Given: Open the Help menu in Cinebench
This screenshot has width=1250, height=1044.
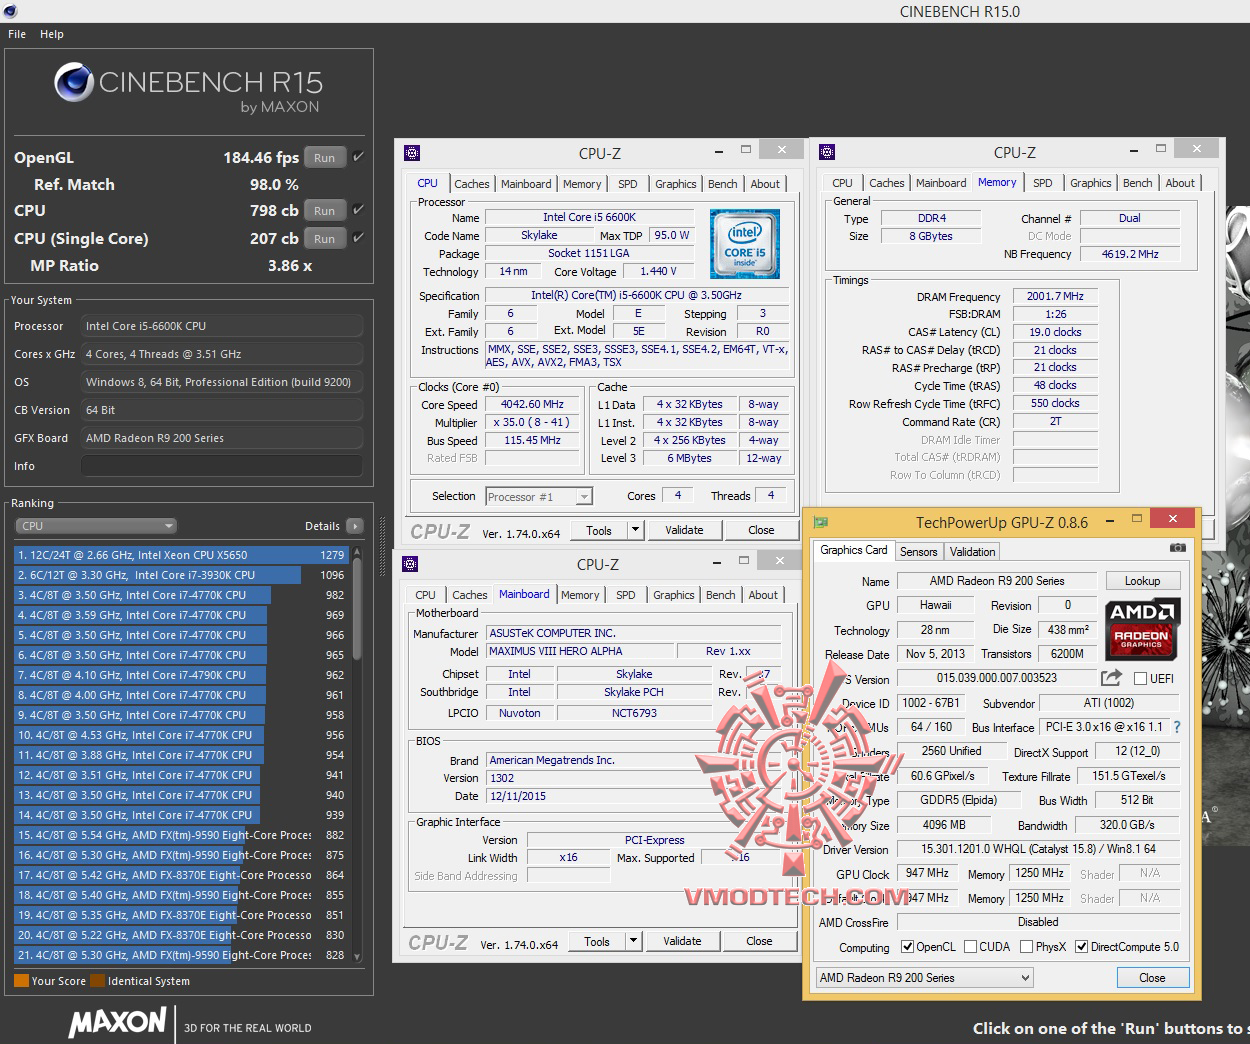Looking at the screenshot, I should [52, 34].
